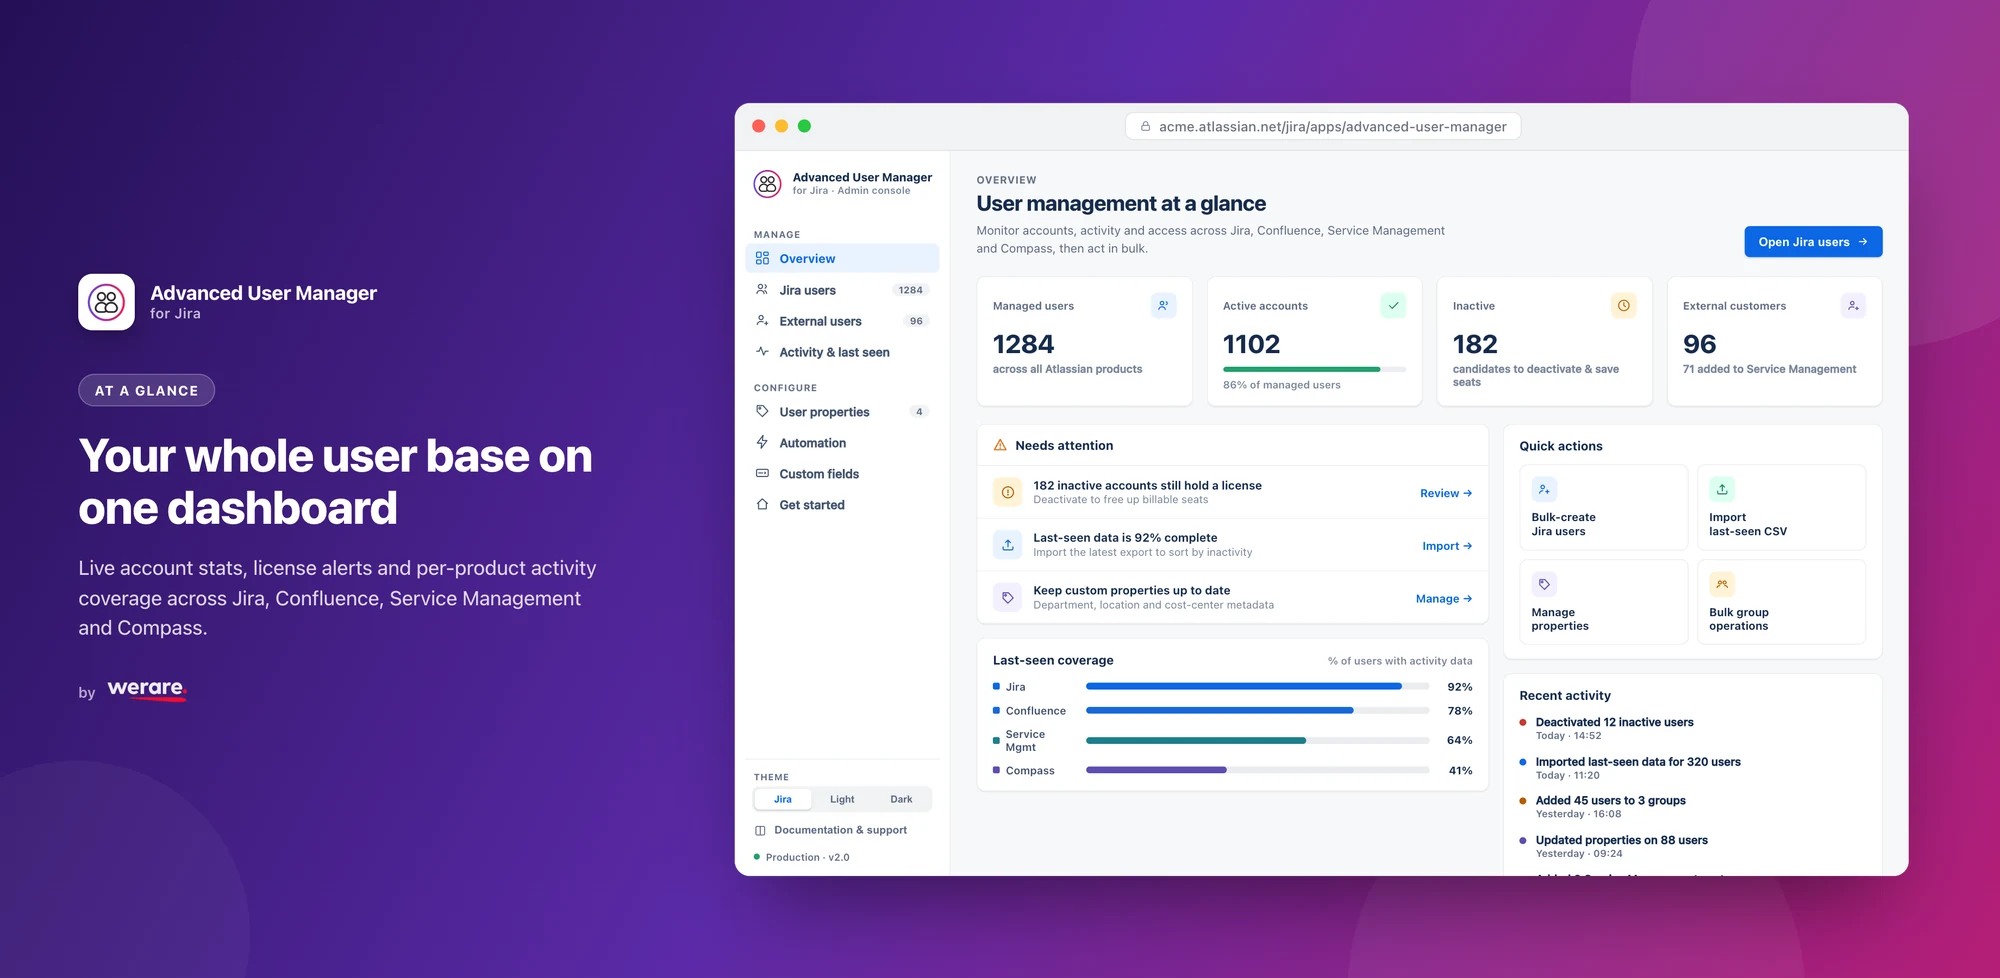Open Automation section
Image resolution: width=2000 pixels, height=978 pixels.
pyautogui.click(x=842, y=442)
